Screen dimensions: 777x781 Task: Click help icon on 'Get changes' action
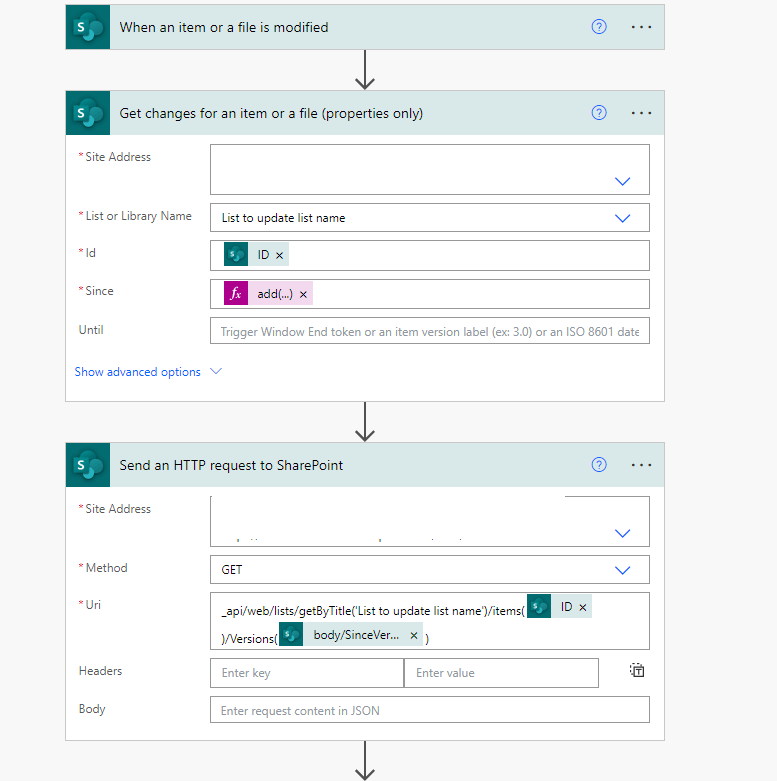coord(599,113)
